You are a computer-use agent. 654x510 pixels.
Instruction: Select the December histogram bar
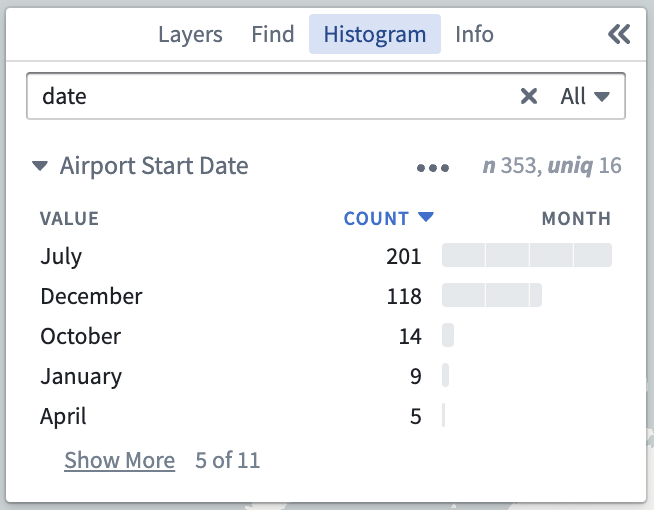(x=492, y=295)
